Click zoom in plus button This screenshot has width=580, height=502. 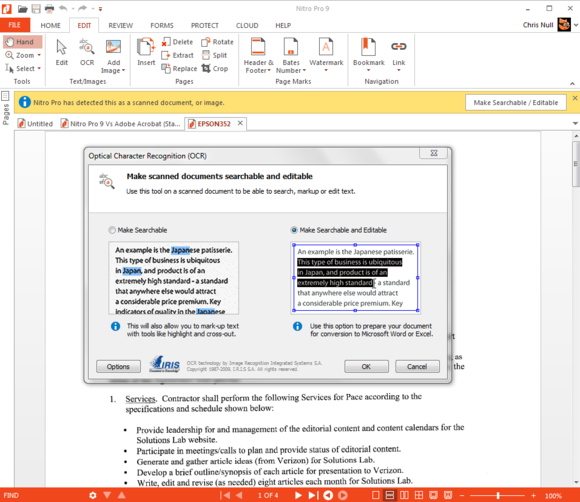pyautogui.click(x=533, y=495)
